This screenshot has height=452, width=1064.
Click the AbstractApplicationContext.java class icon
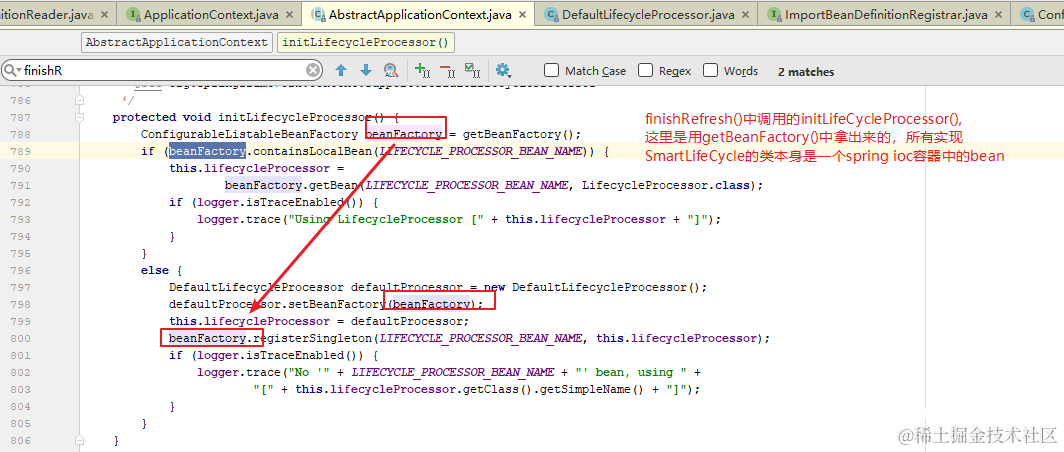[x=318, y=14]
